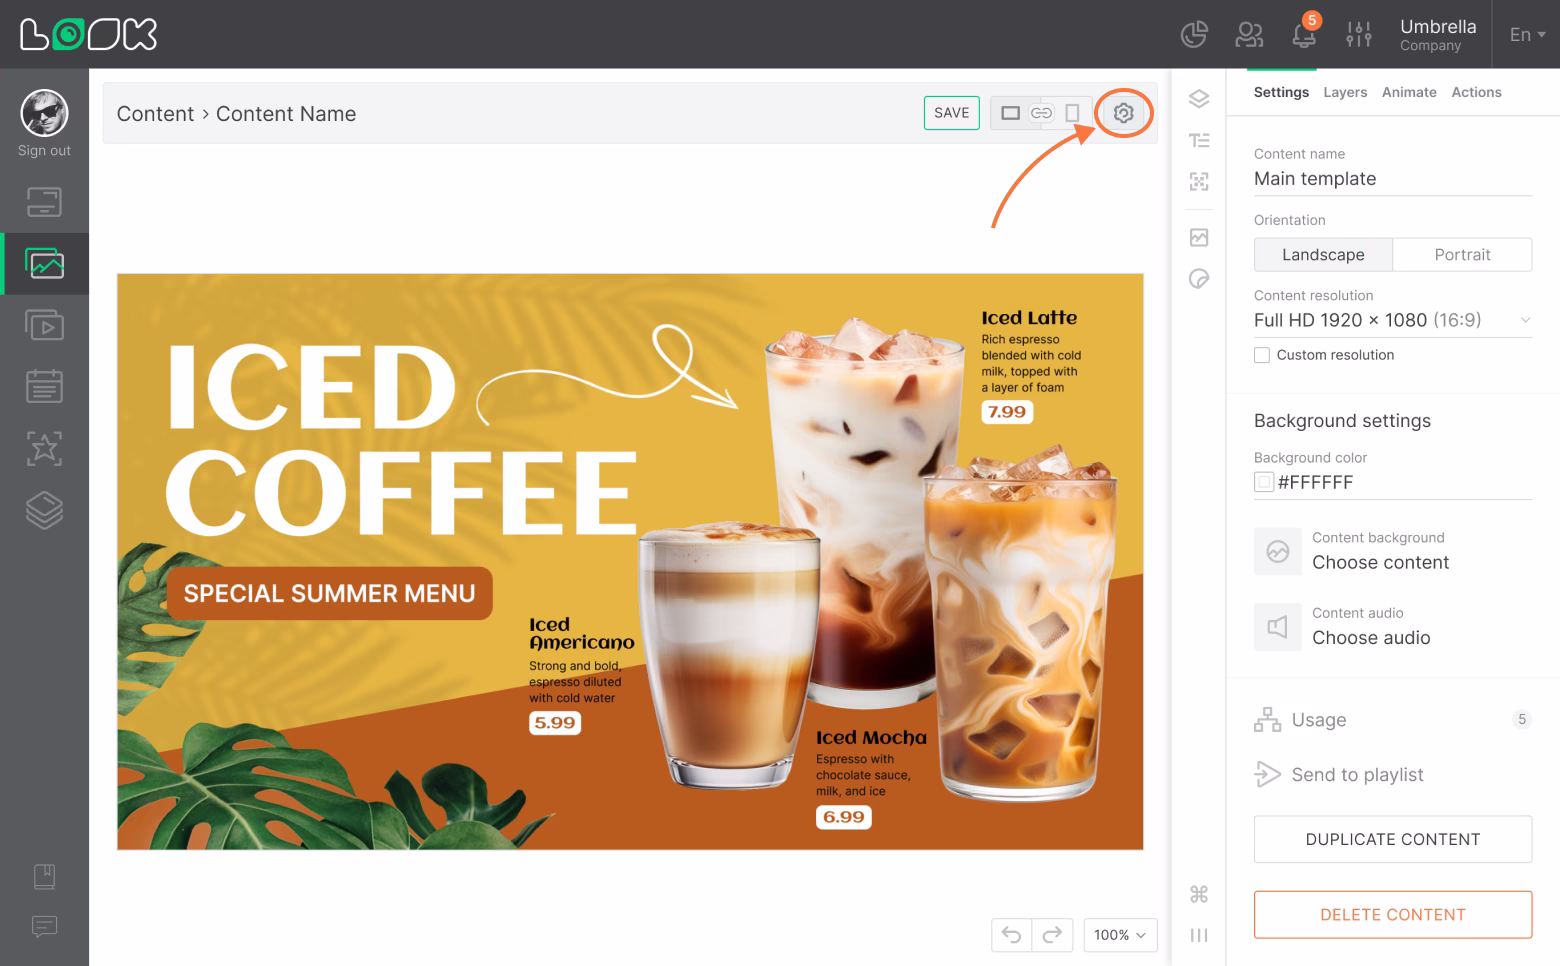The image size is (1560, 966).
Task: Click the LOOK logo
Action: click(x=88, y=34)
